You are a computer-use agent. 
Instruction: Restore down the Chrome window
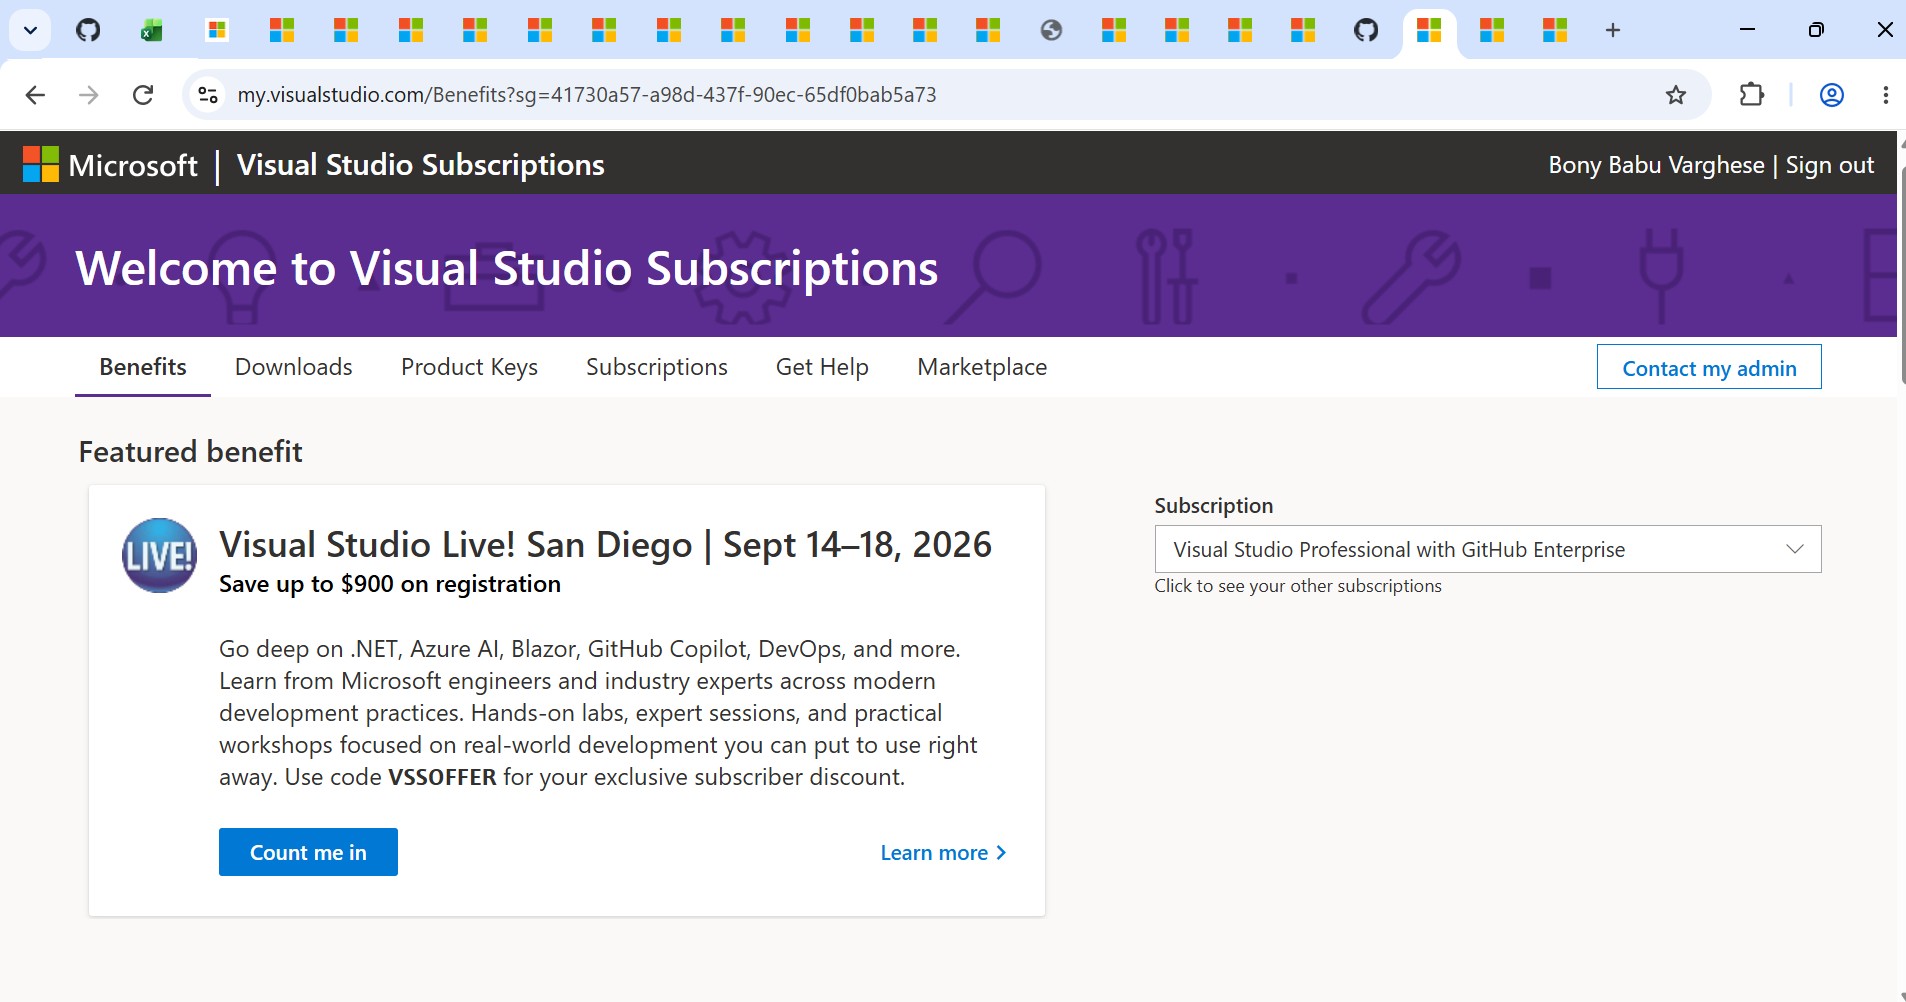(1816, 30)
